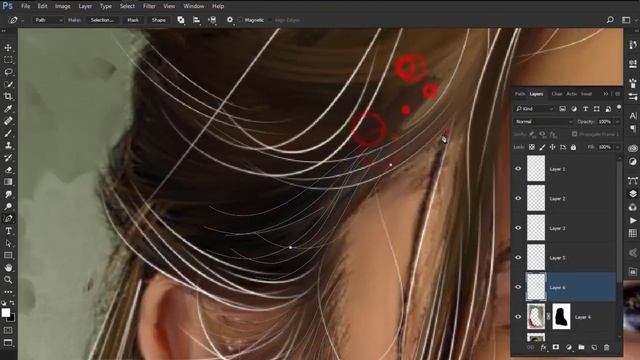Open pen options gear dropdown
640x360 pixels.
tap(230, 20)
